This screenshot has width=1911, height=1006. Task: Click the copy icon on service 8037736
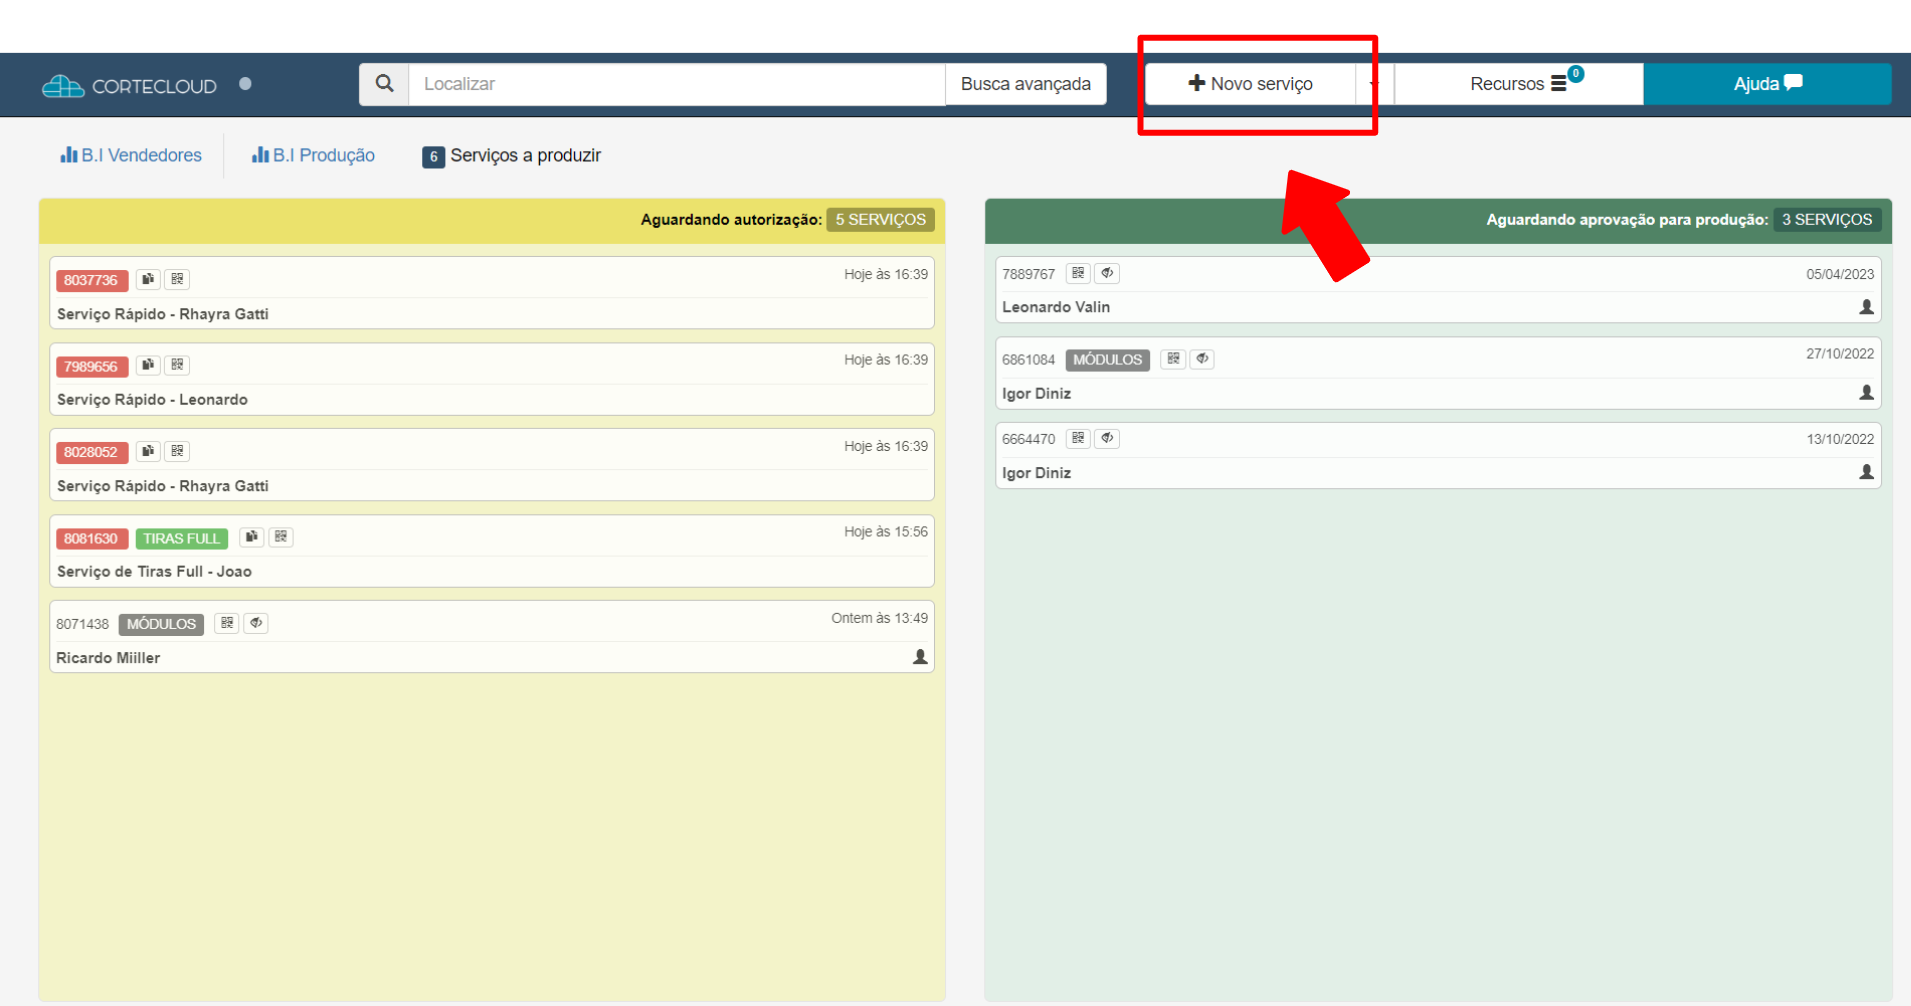tap(148, 279)
